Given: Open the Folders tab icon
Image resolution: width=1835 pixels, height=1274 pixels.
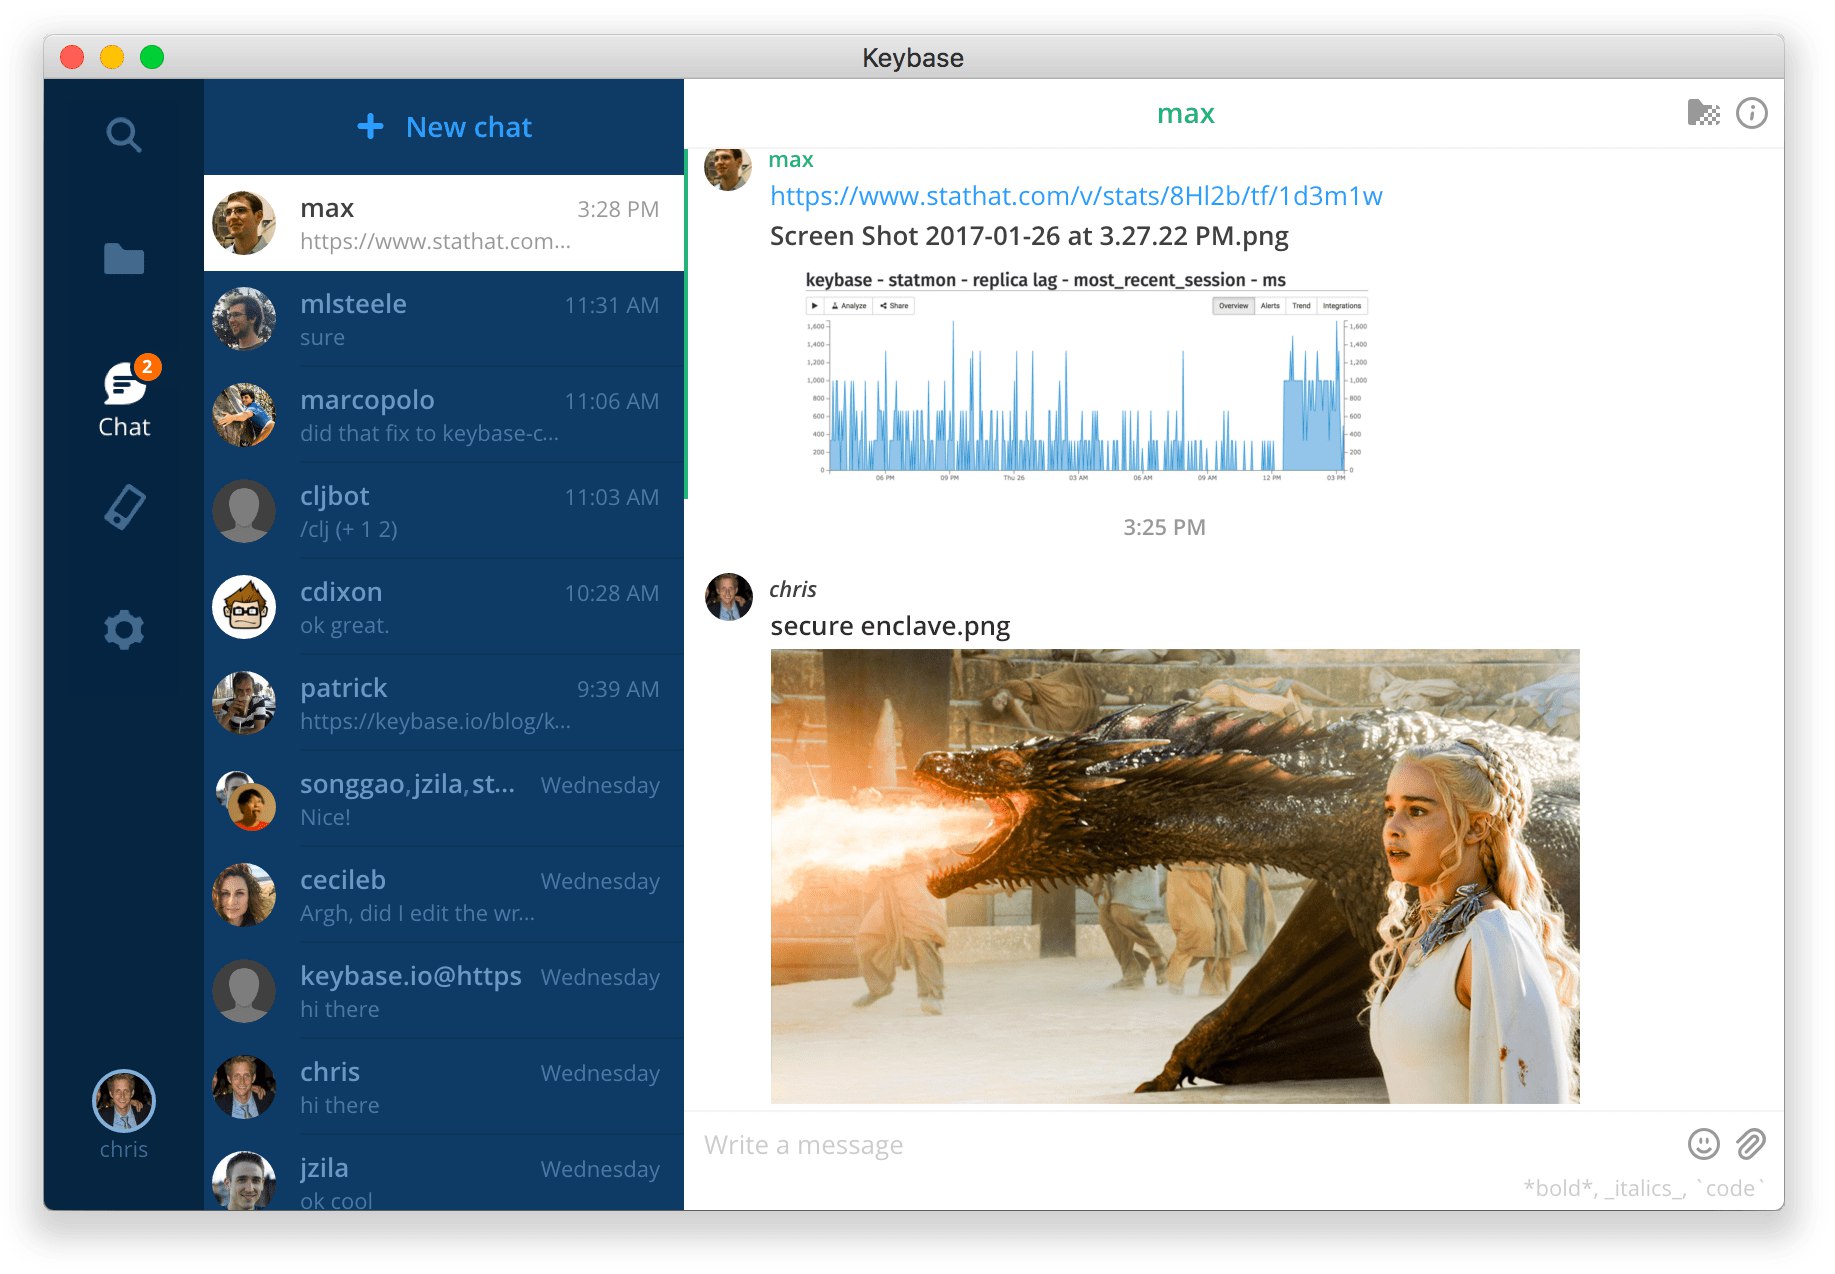Looking at the screenshot, I should point(124,259).
